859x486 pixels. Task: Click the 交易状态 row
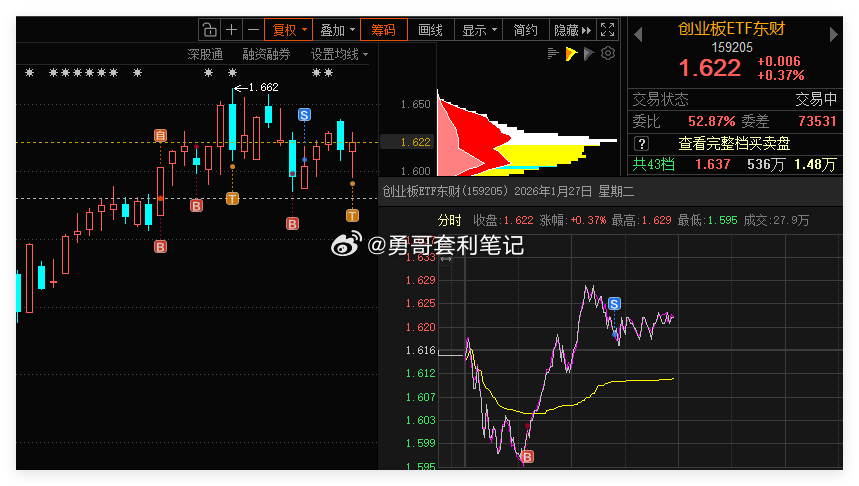pyautogui.click(x=735, y=99)
